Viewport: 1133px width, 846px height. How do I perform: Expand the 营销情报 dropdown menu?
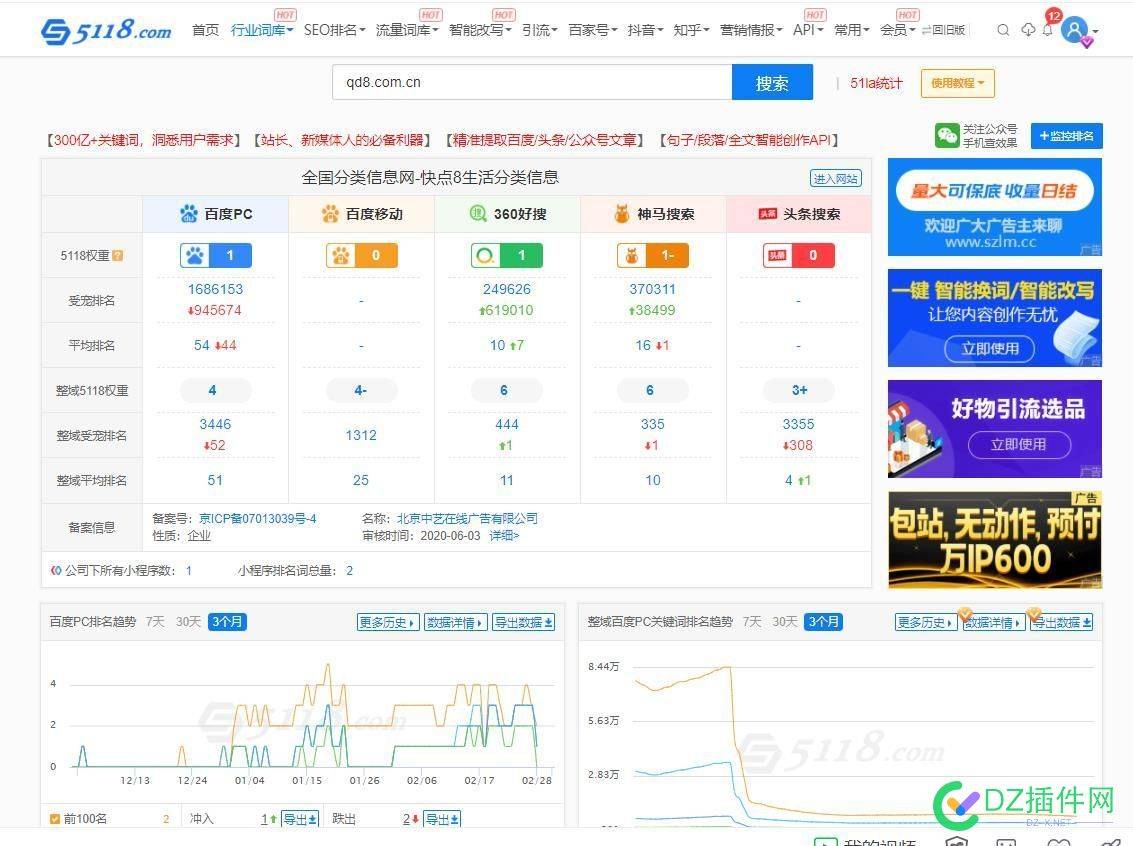(x=751, y=30)
